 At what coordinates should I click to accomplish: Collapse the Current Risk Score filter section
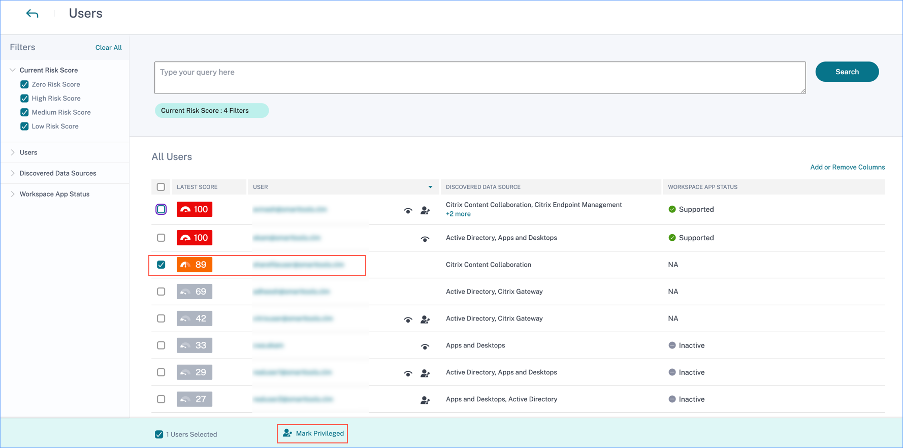[13, 70]
